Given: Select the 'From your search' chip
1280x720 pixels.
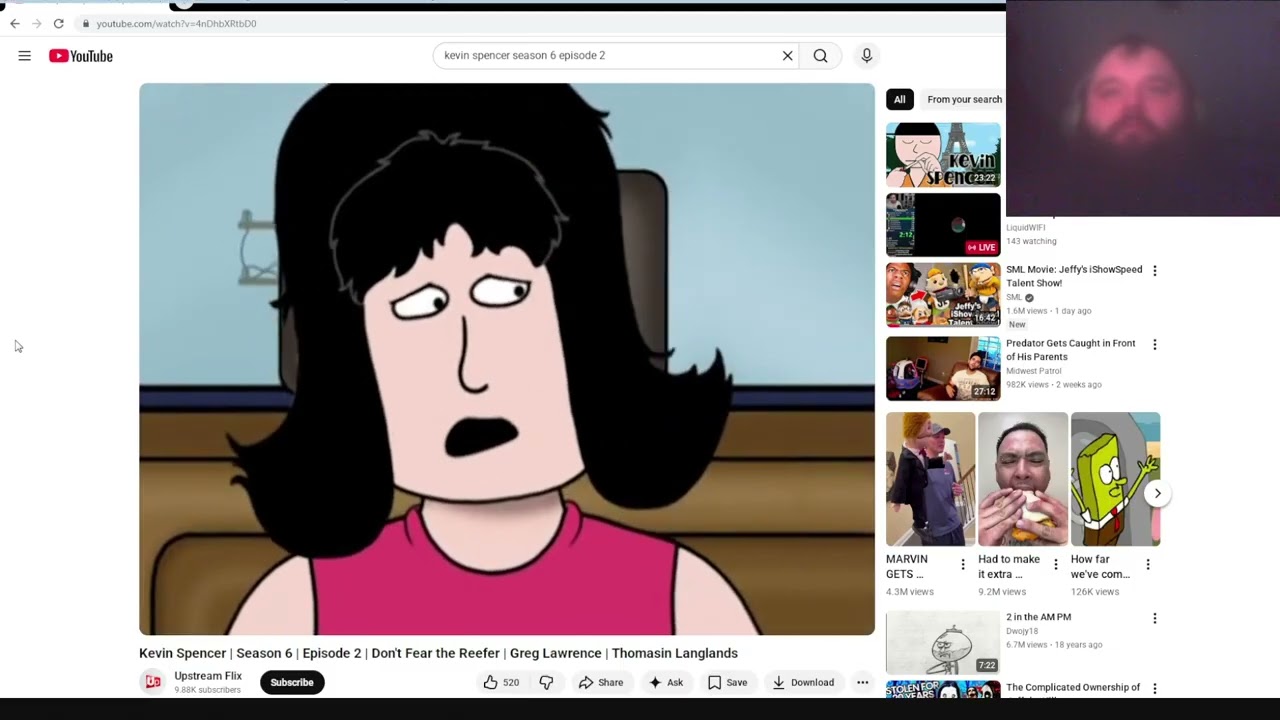Looking at the screenshot, I should [964, 99].
